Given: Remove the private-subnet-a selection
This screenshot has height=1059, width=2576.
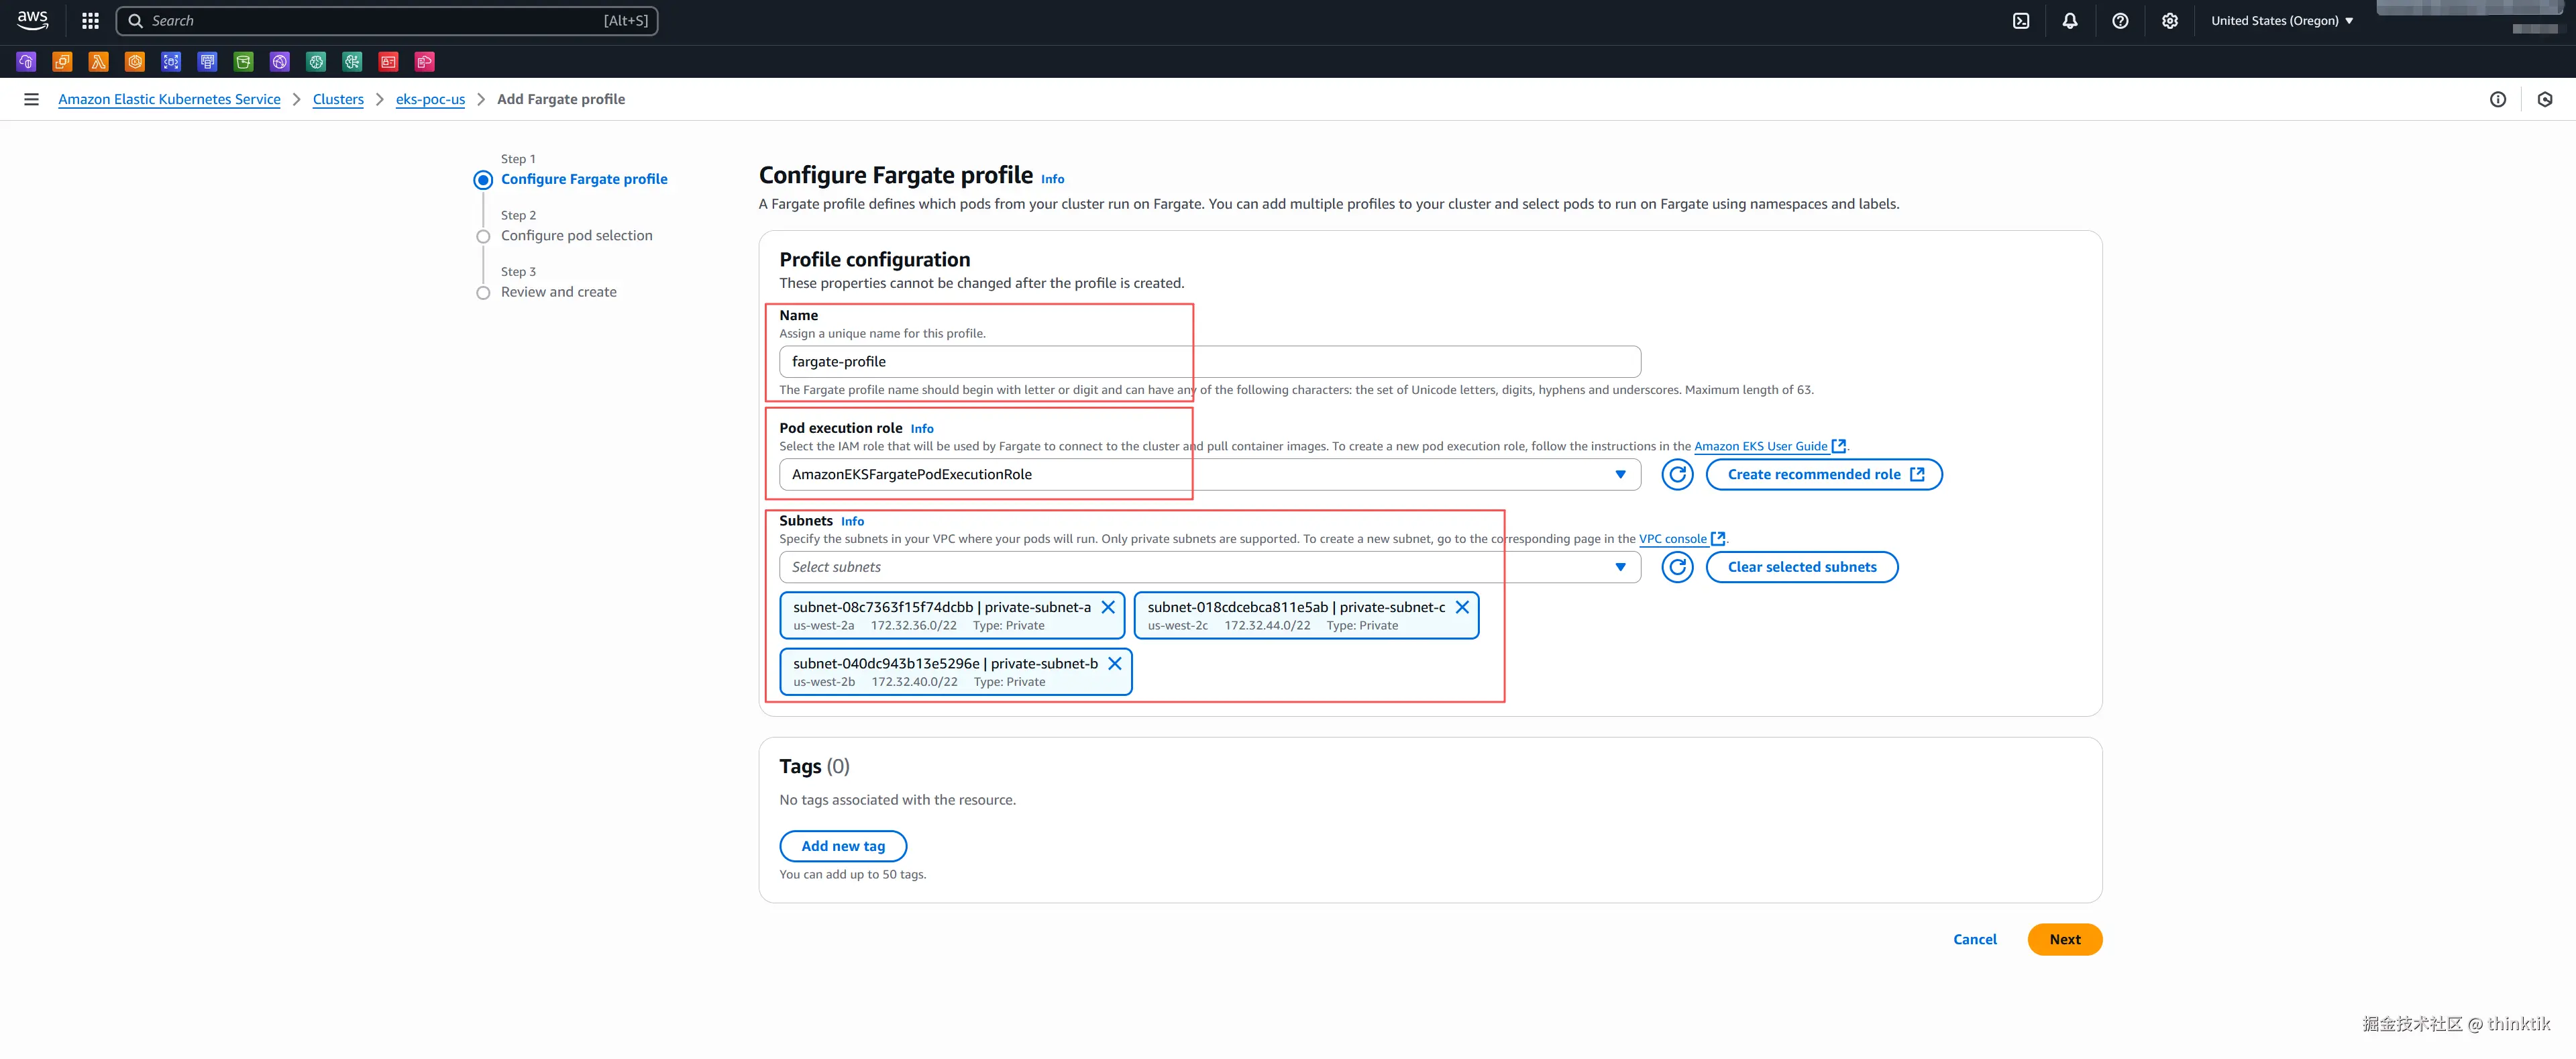Looking at the screenshot, I should point(1108,607).
